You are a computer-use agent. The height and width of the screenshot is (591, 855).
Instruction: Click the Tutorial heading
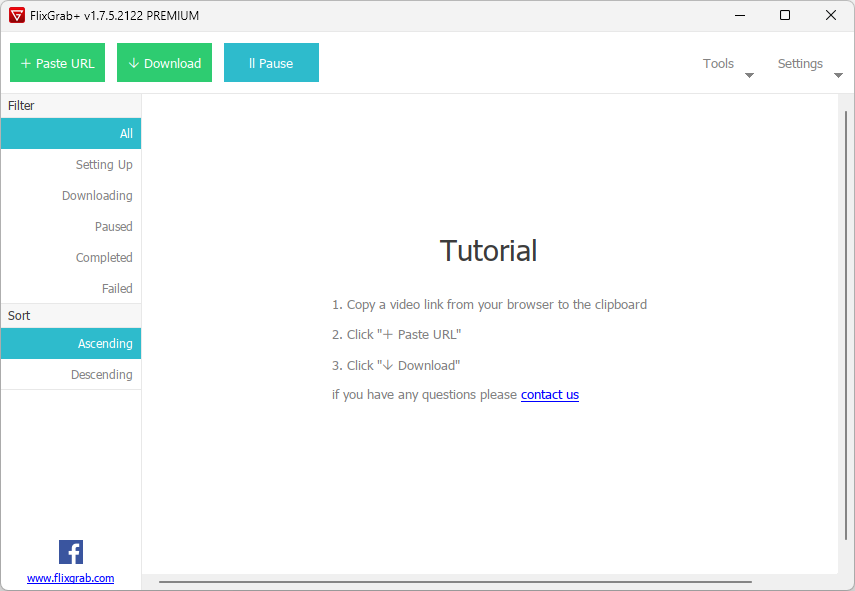click(489, 251)
